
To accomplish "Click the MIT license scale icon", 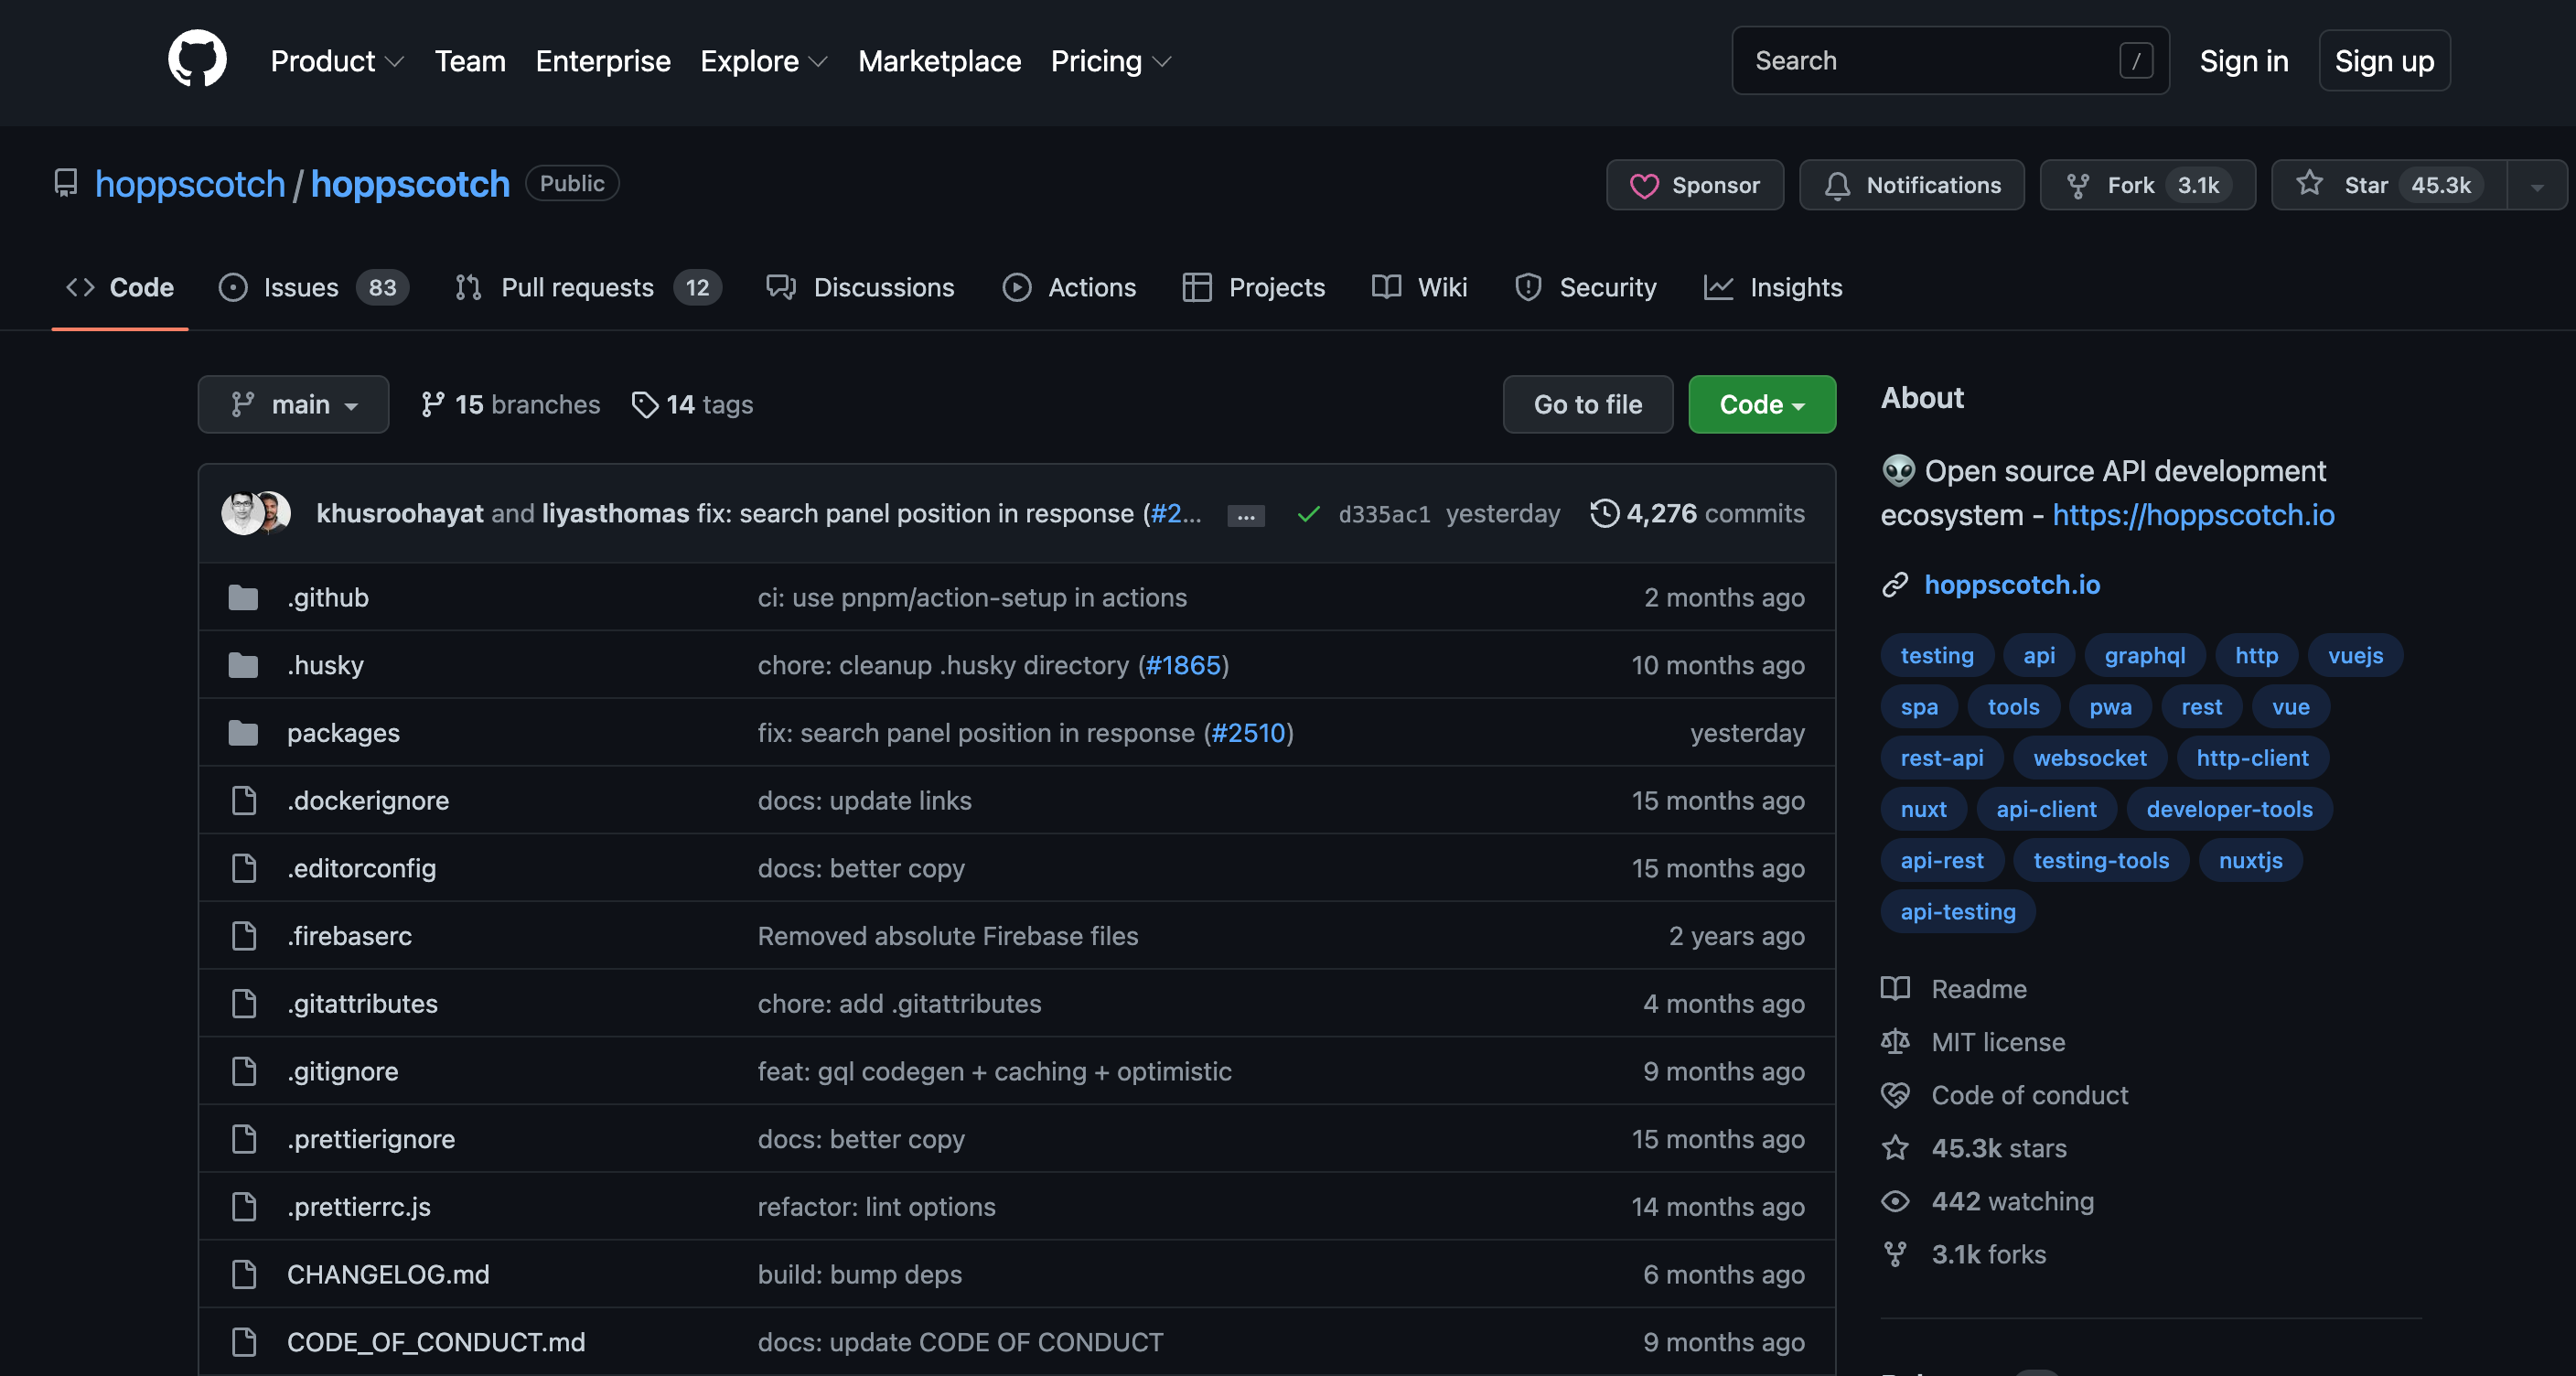I will (x=1895, y=1042).
